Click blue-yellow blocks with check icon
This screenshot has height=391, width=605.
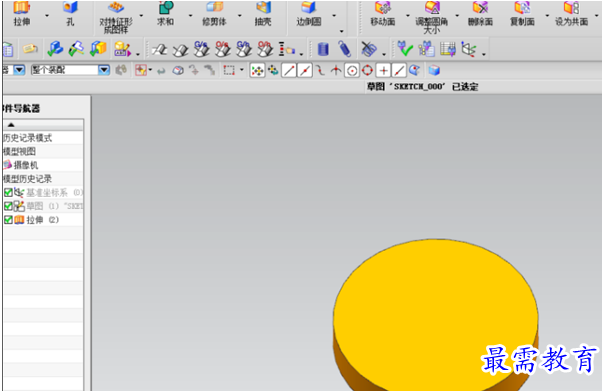point(98,49)
